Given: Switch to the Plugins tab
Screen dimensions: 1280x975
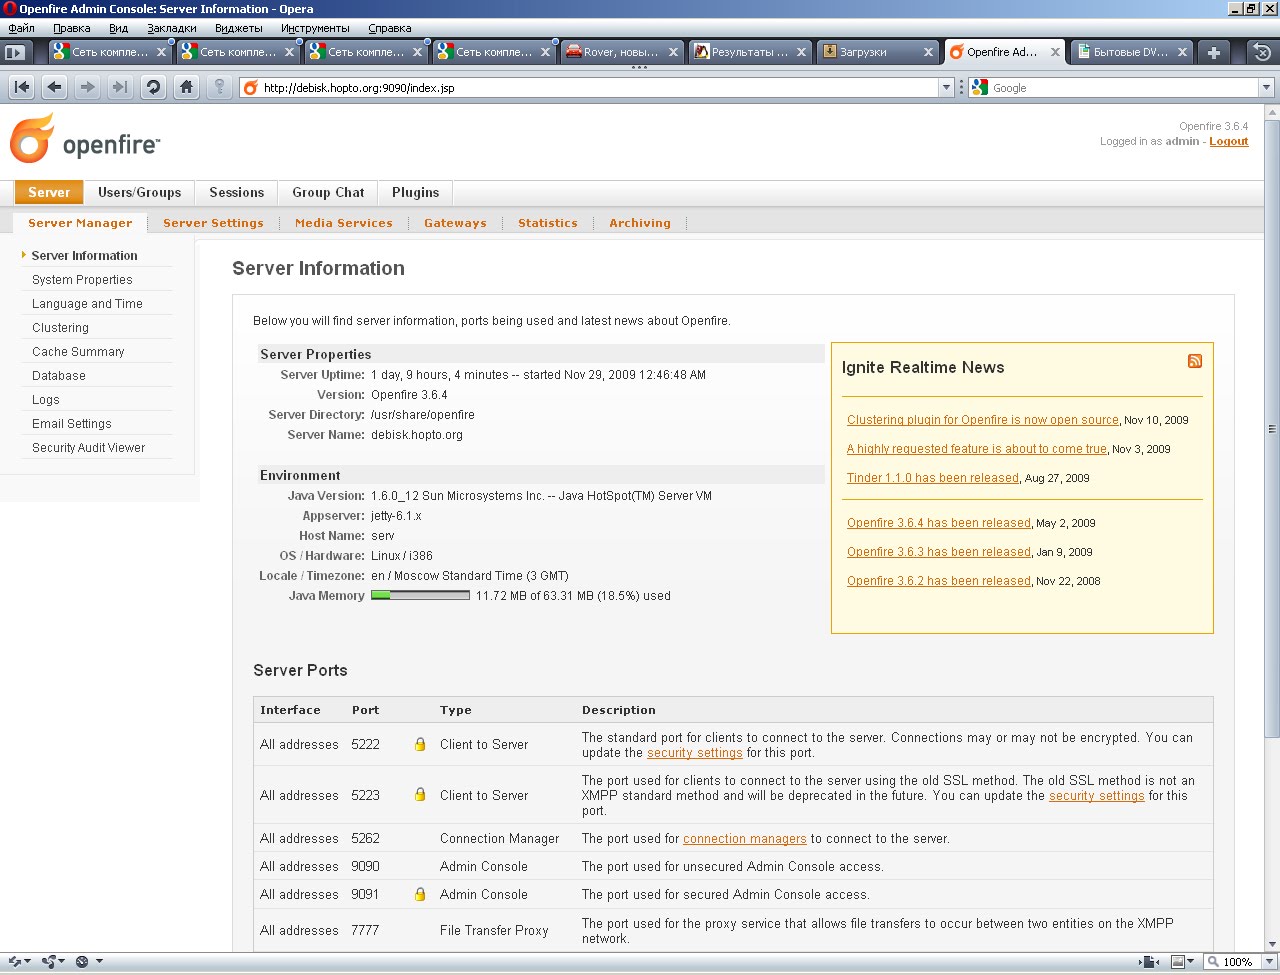Looking at the screenshot, I should 415,192.
